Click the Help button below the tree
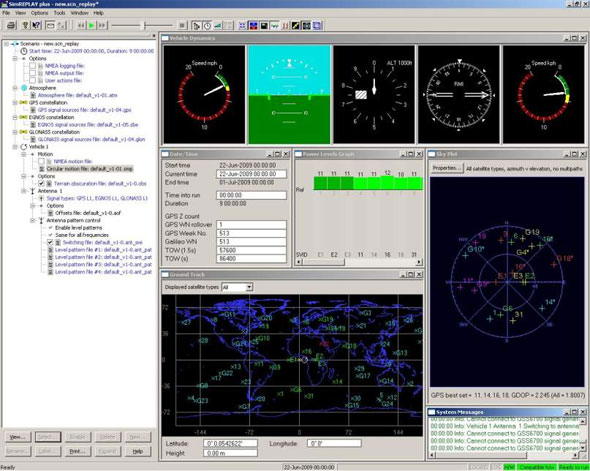 click(138, 451)
